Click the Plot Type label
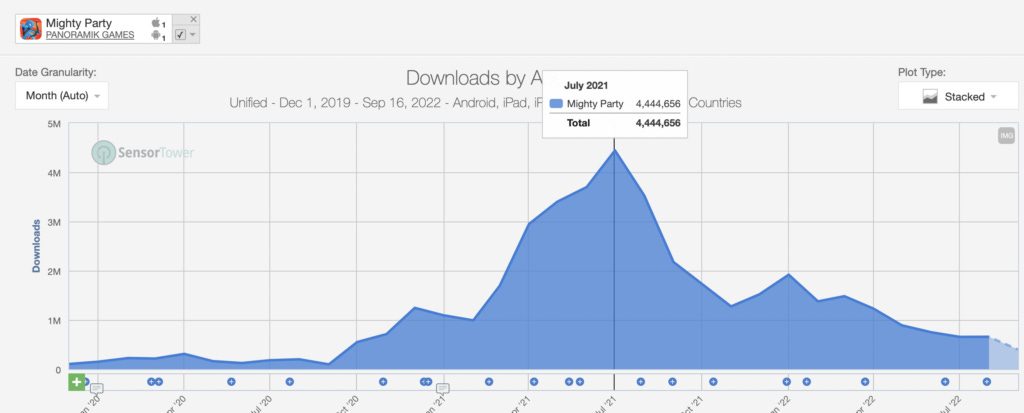This screenshot has width=1024, height=413. point(922,73)
